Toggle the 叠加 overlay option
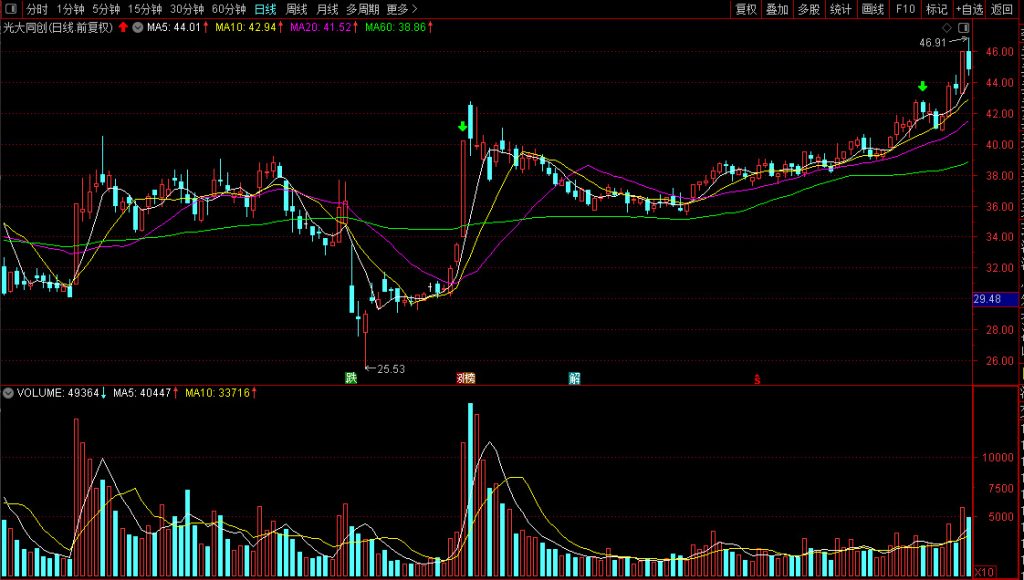 (777, 9)
